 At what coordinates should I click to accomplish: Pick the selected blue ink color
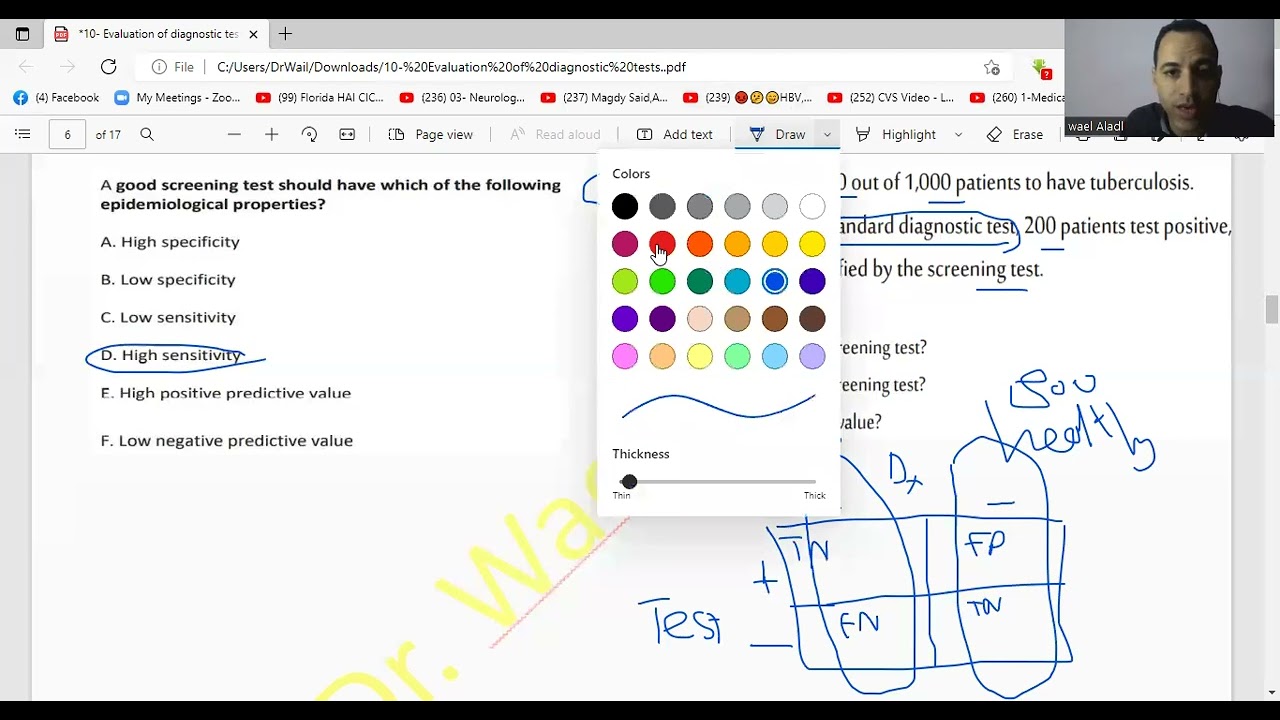coord(775,282)
